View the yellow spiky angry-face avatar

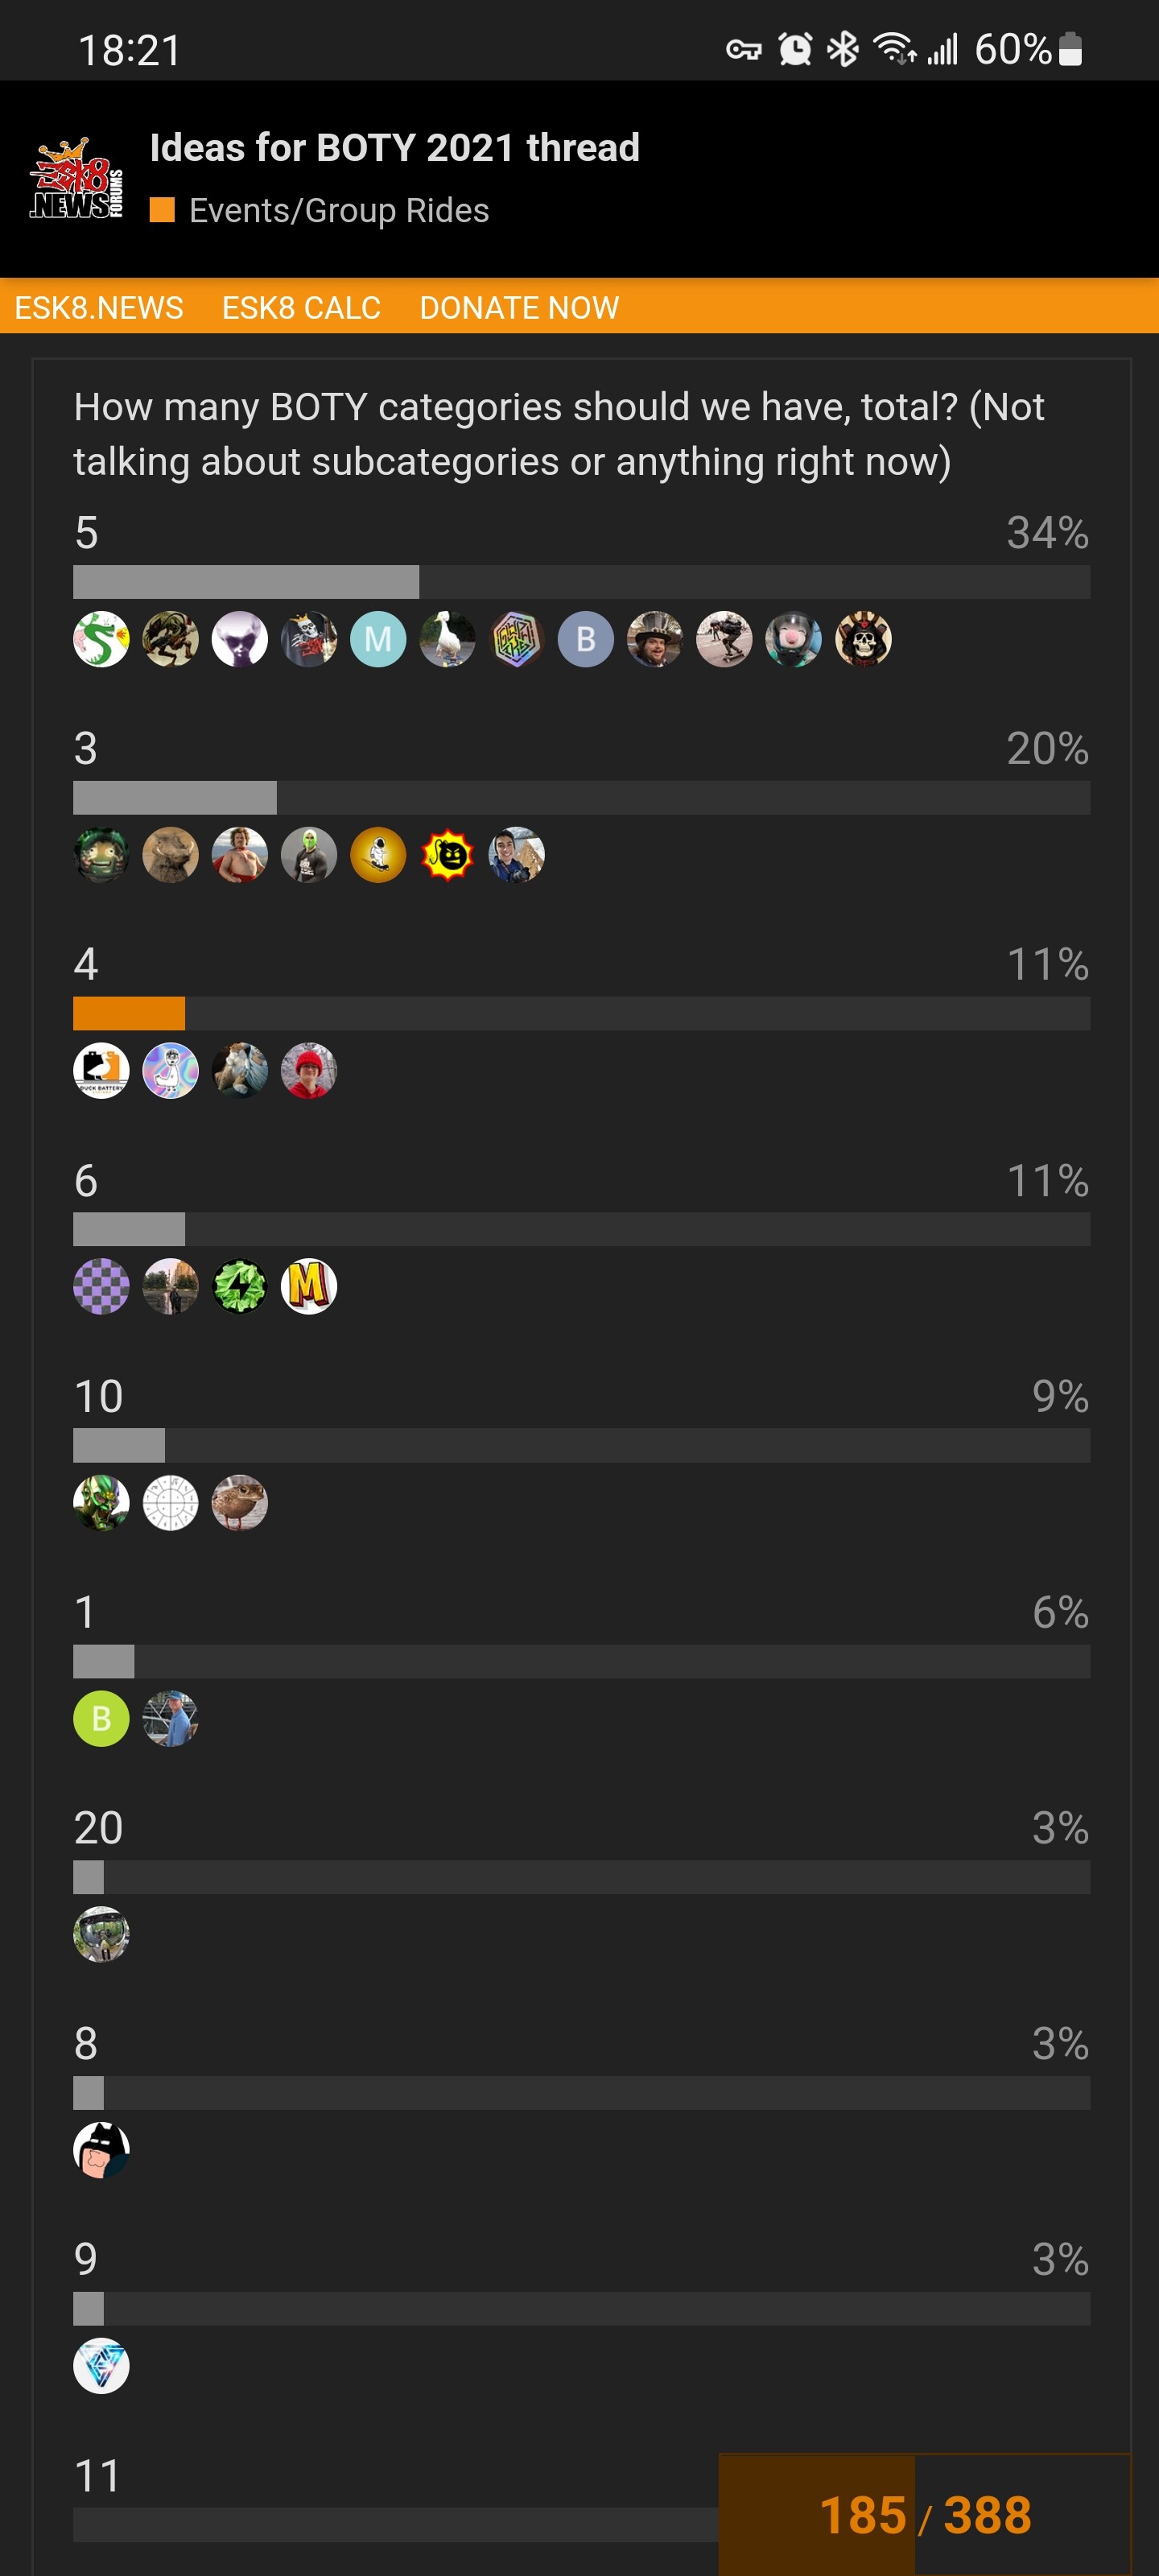[448, 855]
